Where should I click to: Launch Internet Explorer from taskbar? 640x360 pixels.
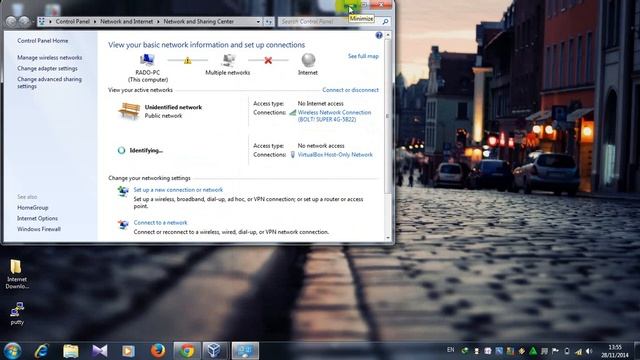42,351
